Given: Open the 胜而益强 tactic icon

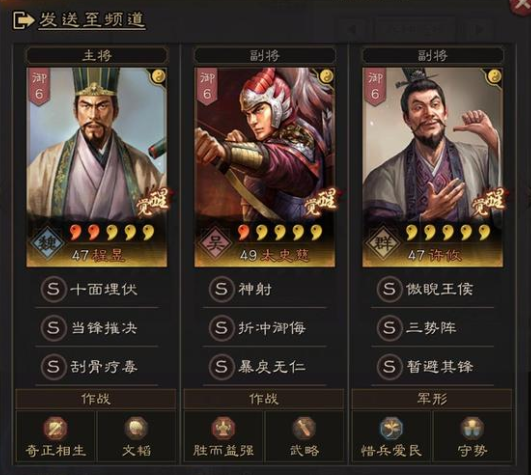Looking at the screenshot, I should [223, 428].
